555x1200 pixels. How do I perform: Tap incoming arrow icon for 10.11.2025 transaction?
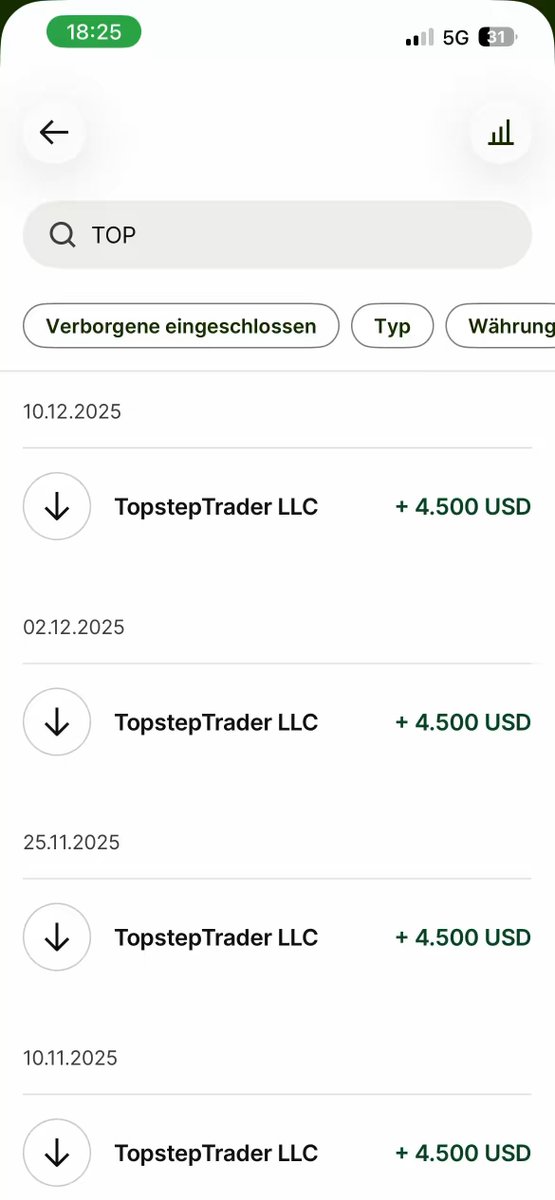(x=57, y=1153)
